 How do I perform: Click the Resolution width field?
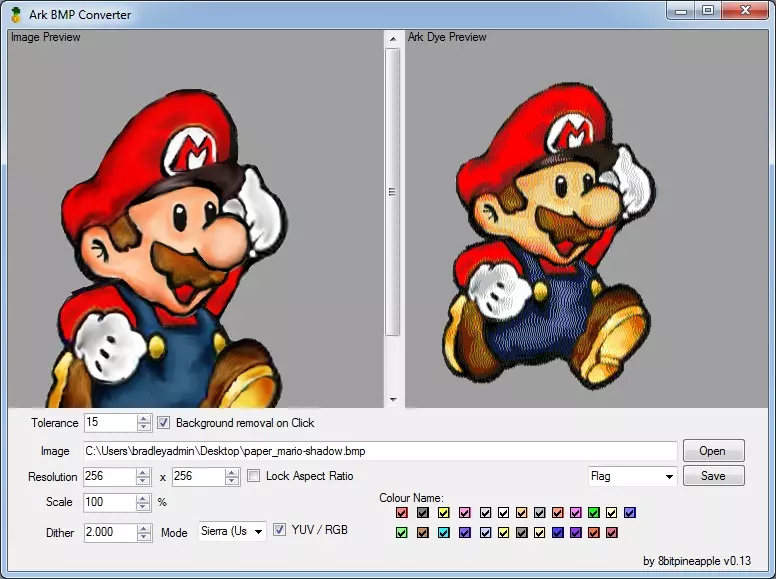[109, 477]
